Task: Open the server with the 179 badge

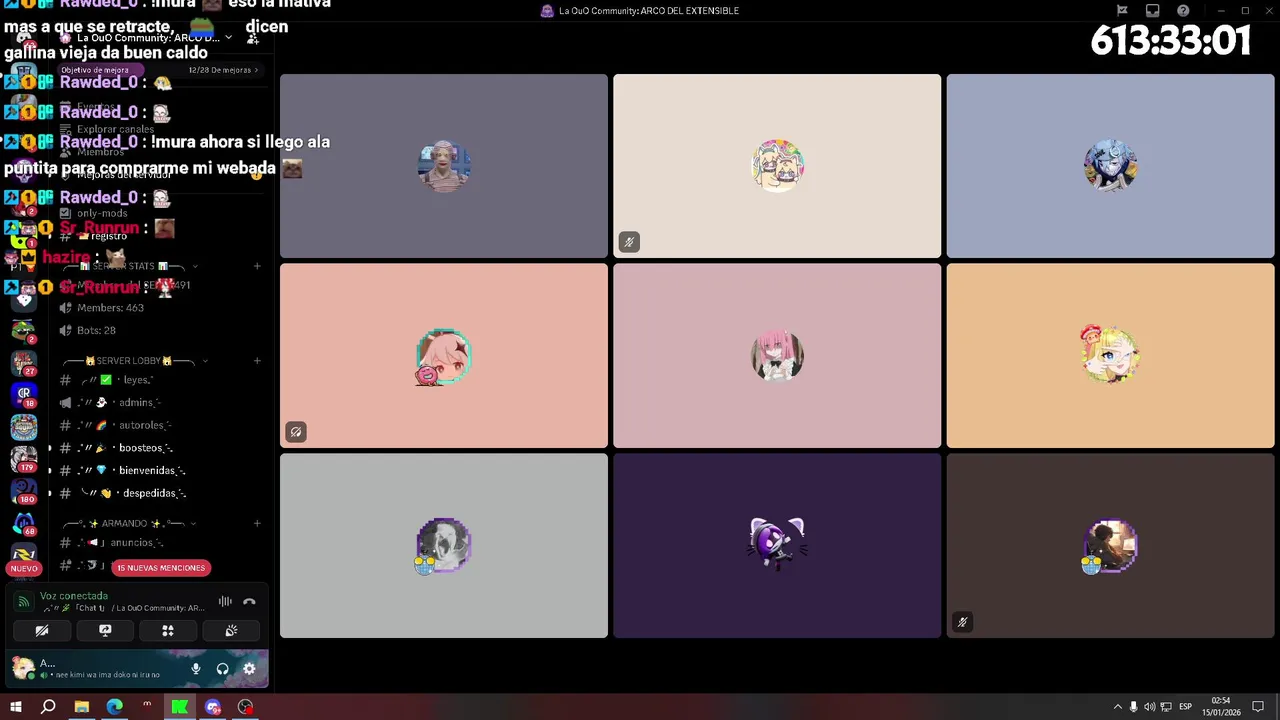Action: (x=24, y=459)
